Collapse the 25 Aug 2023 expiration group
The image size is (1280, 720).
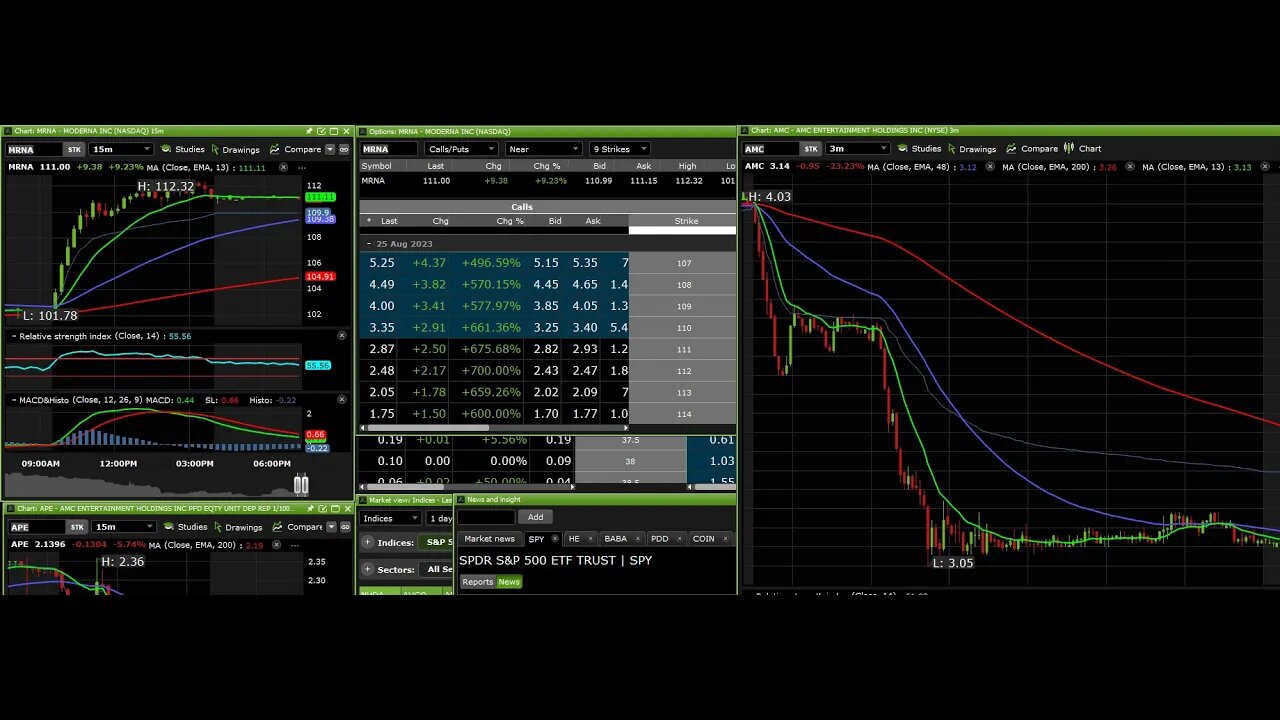tap(369, 244)
